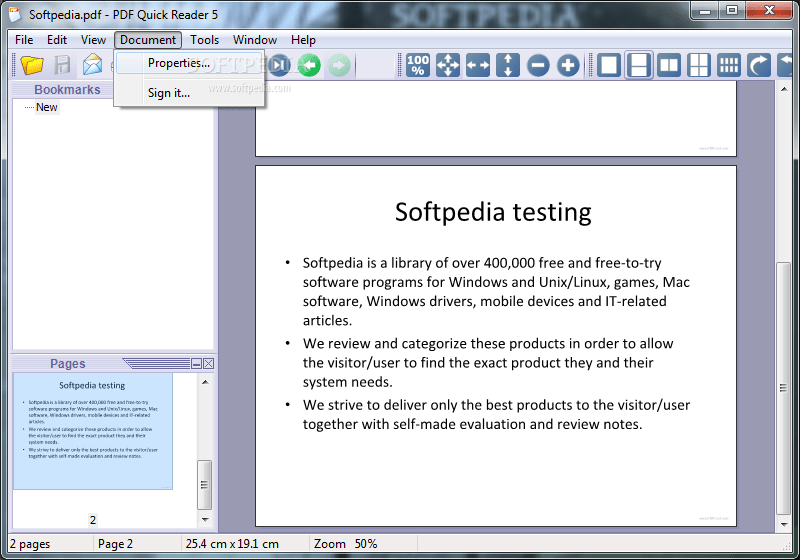Click the 'Softpedia testing' page title
The image size is (800, 560).
click(x=493, y=212)
